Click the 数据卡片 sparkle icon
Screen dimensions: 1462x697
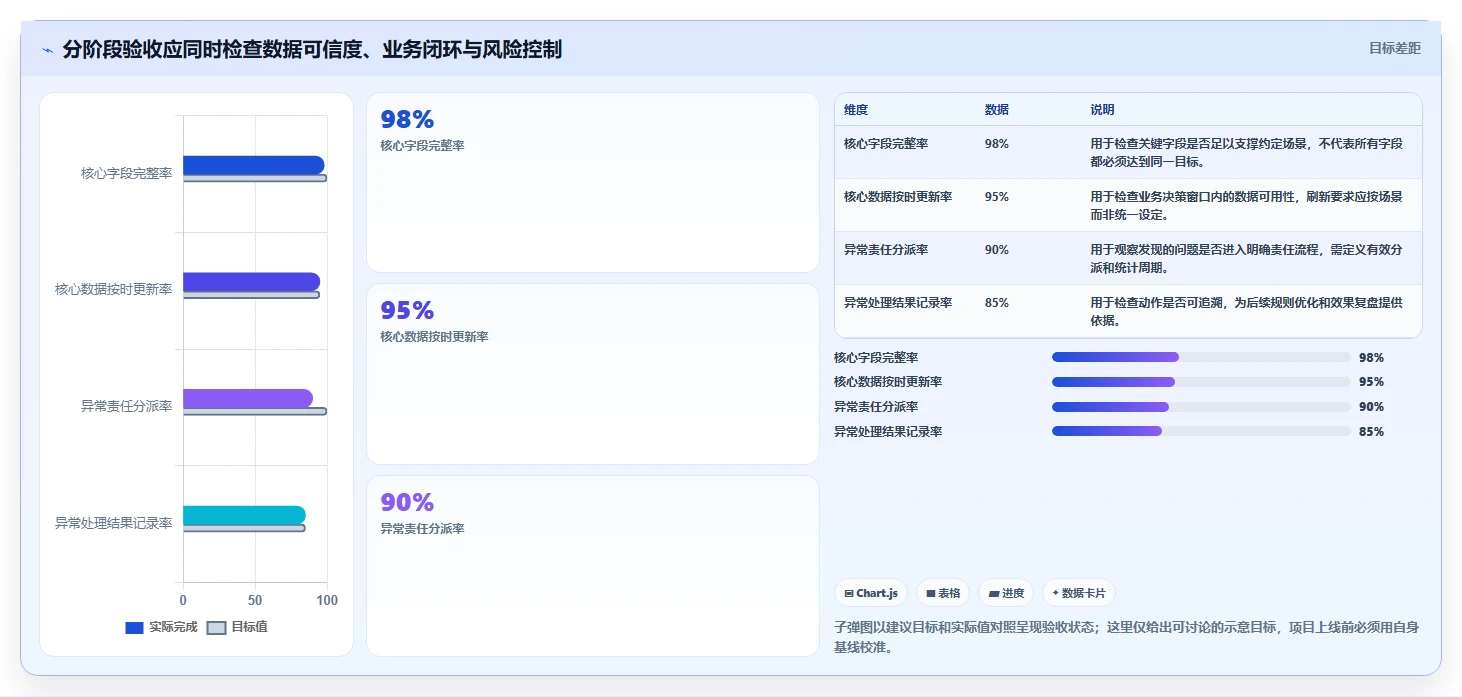pos(1055,593)
